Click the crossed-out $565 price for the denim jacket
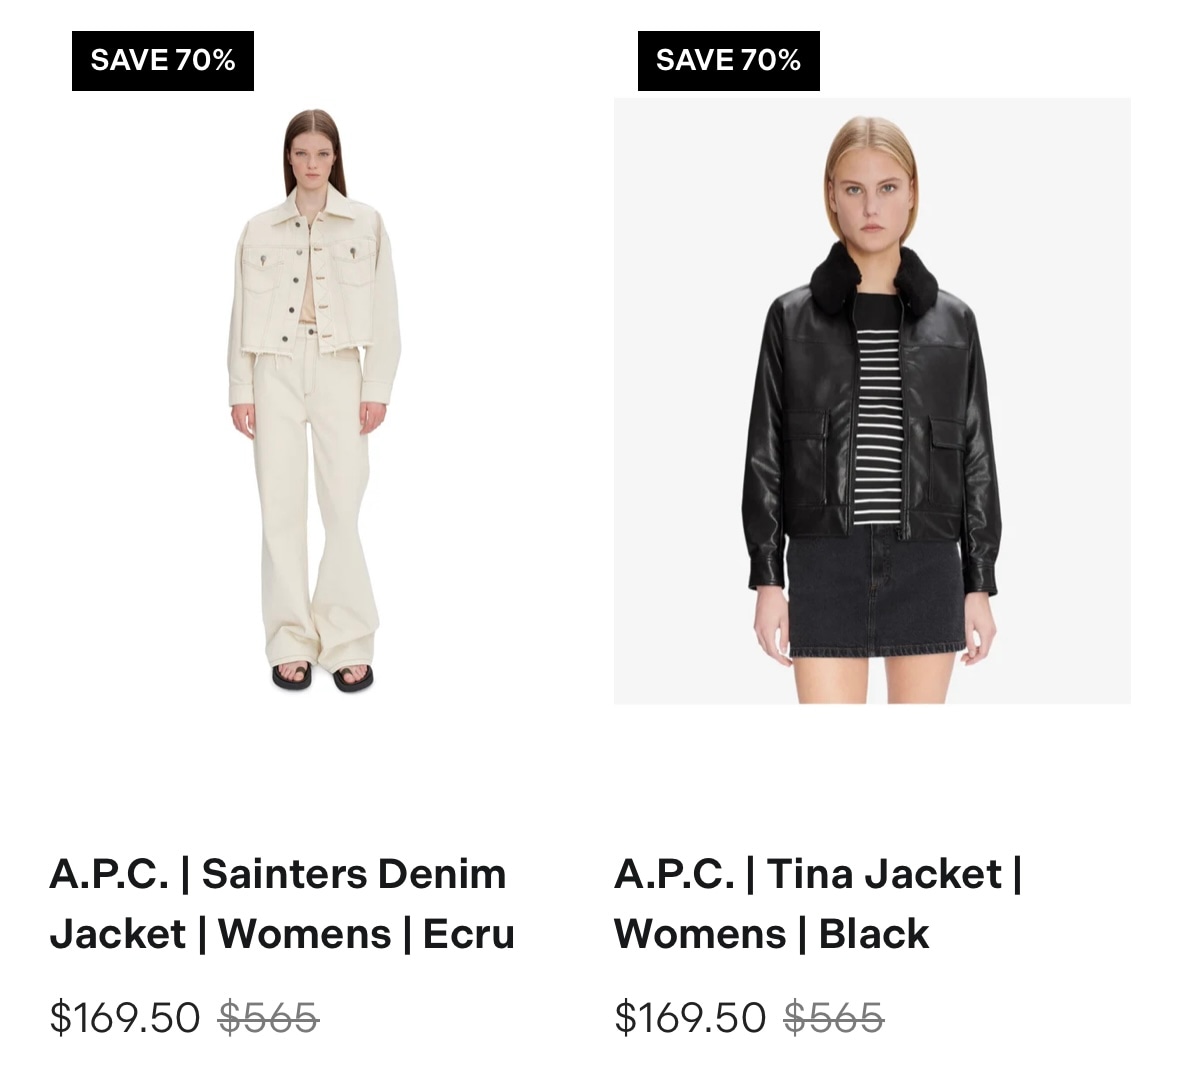 [268, 1017]
